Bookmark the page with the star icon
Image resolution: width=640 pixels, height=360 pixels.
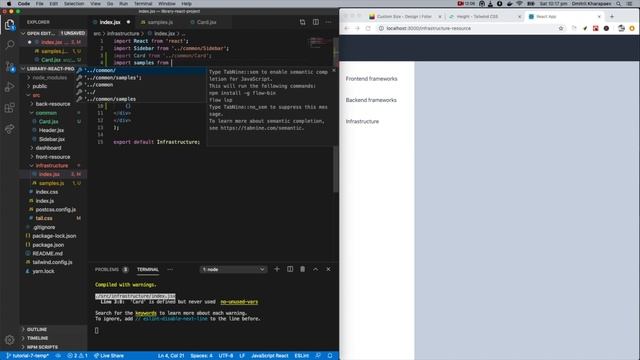coord(561,28)
